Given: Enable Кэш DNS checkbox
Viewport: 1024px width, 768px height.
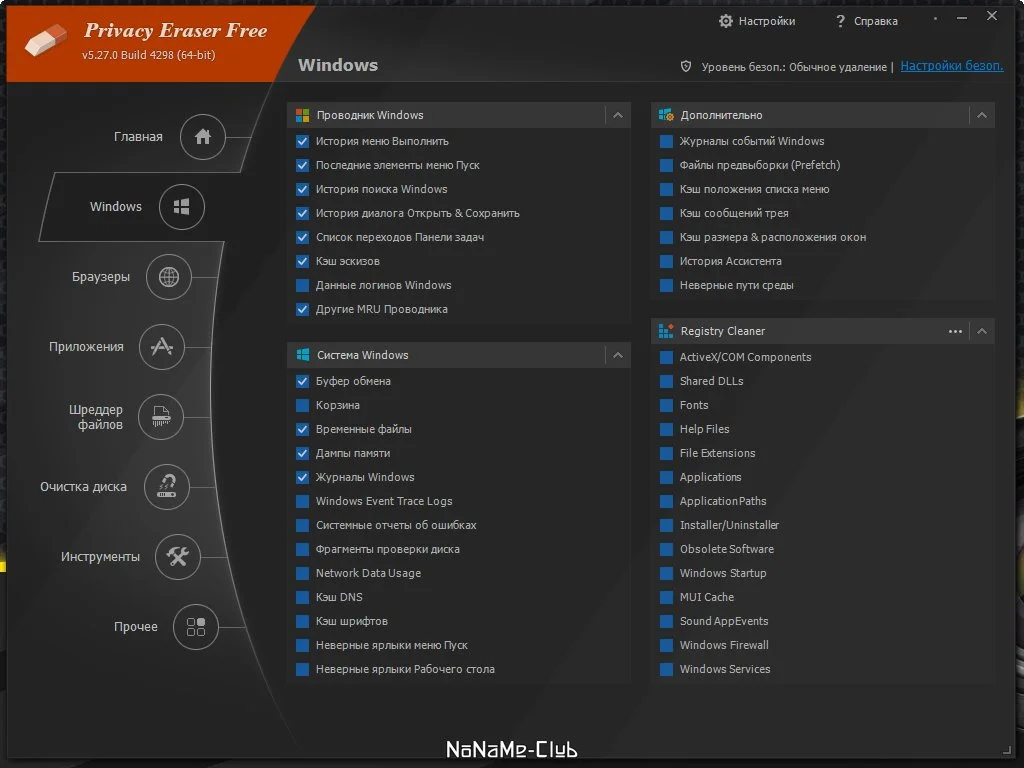Looking at the screenshot, I should [x=302, y=598].
